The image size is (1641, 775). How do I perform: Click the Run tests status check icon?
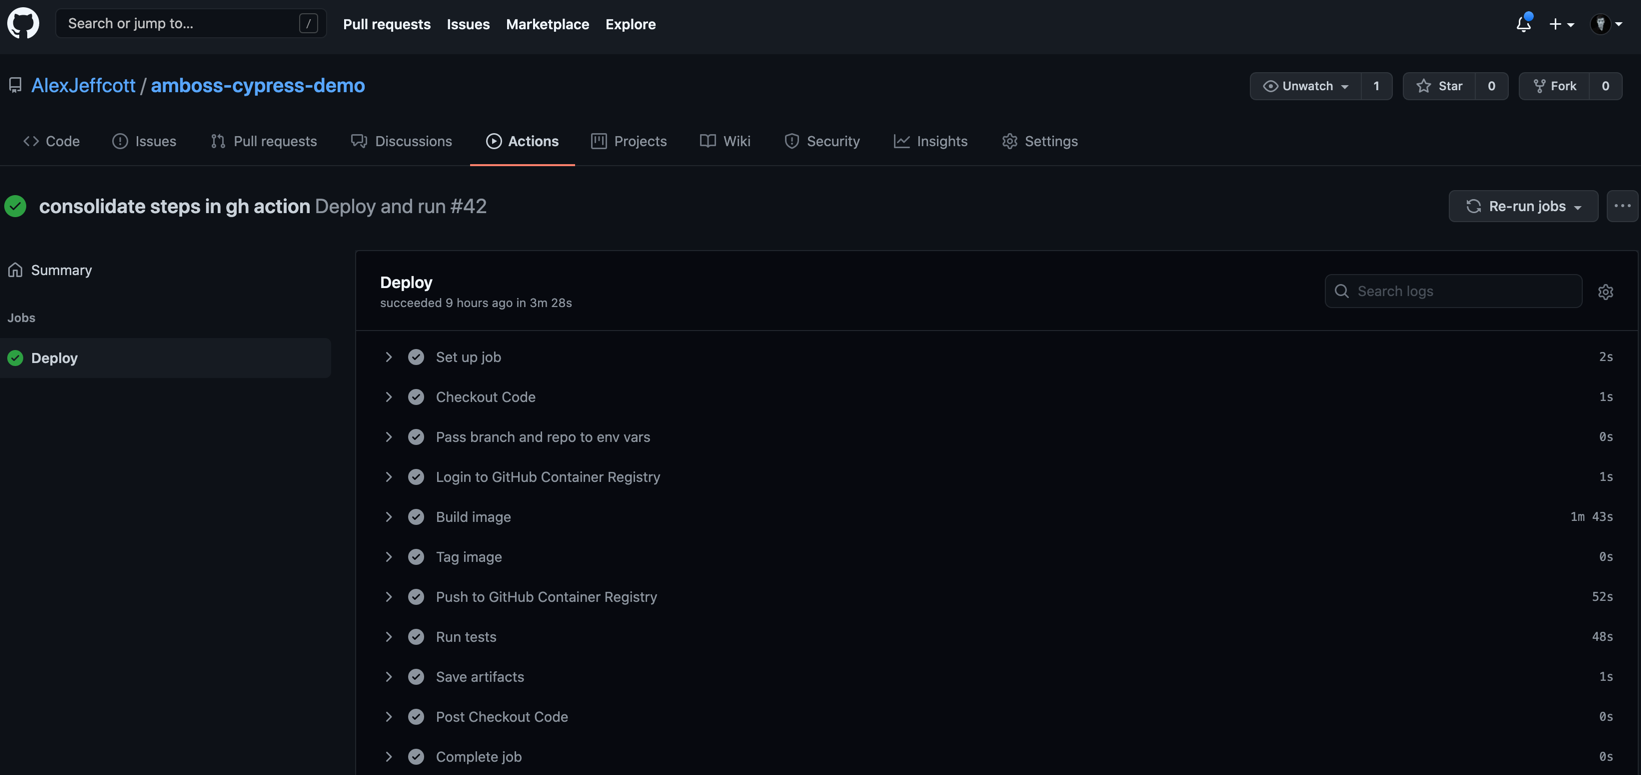coord(416,637)
